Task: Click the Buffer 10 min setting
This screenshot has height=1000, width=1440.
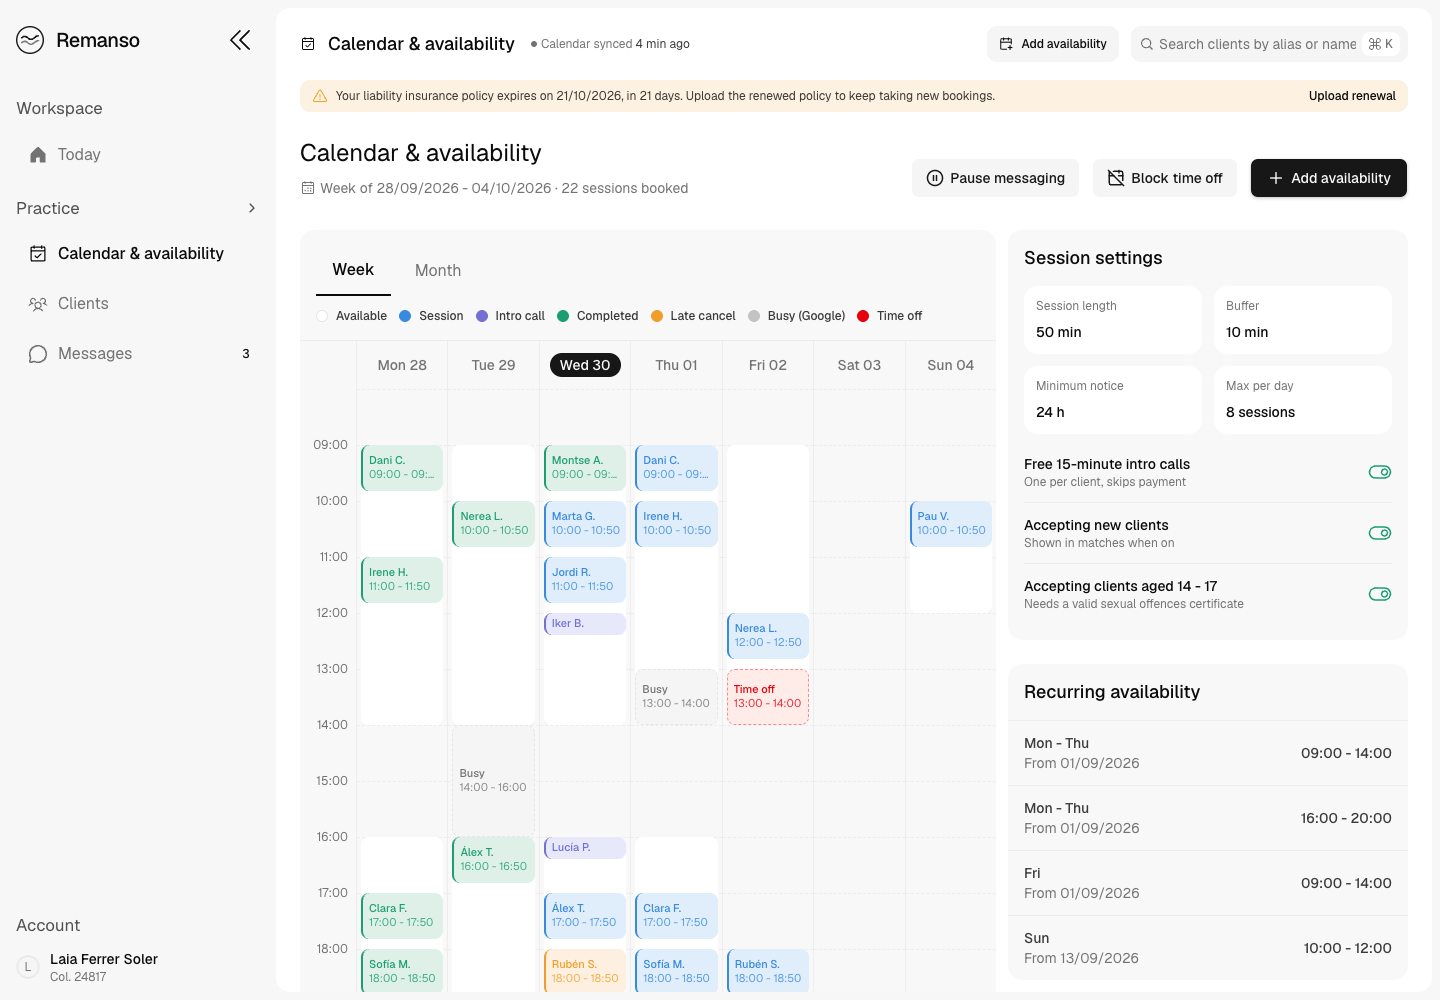Action: tap(1303, 320)
